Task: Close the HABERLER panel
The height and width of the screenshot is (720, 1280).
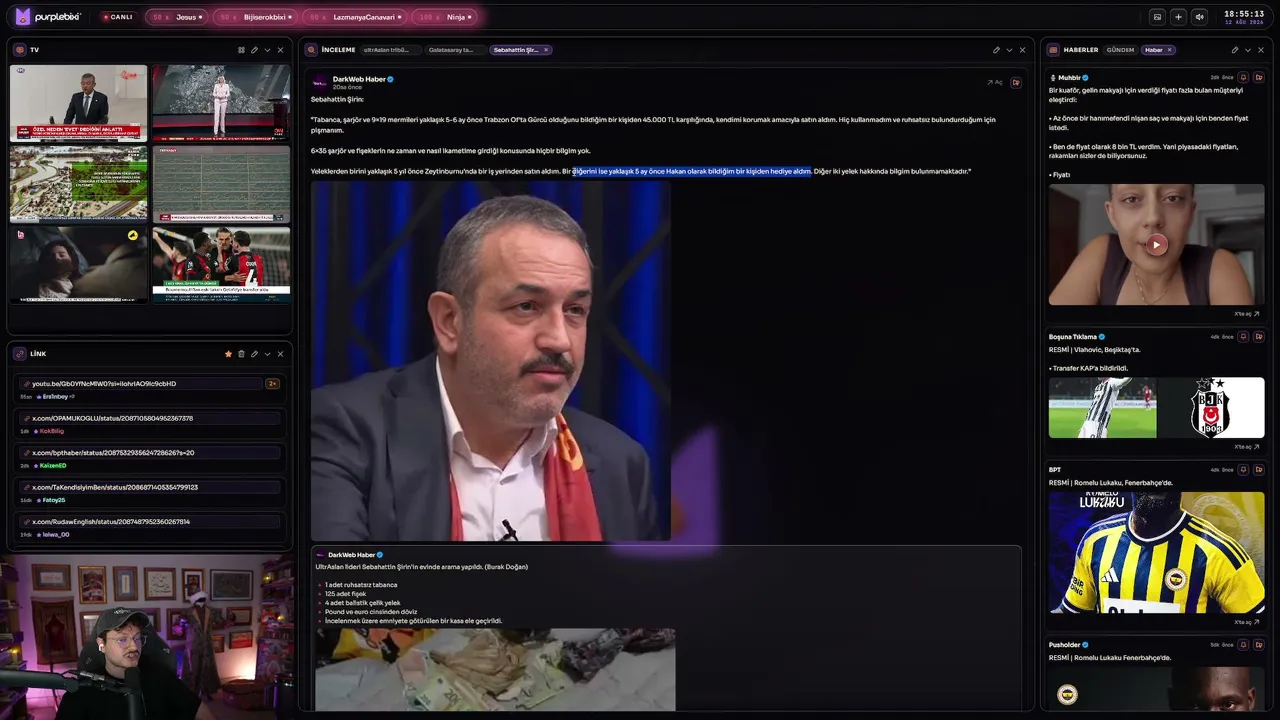Action: tap(1260, 50)
